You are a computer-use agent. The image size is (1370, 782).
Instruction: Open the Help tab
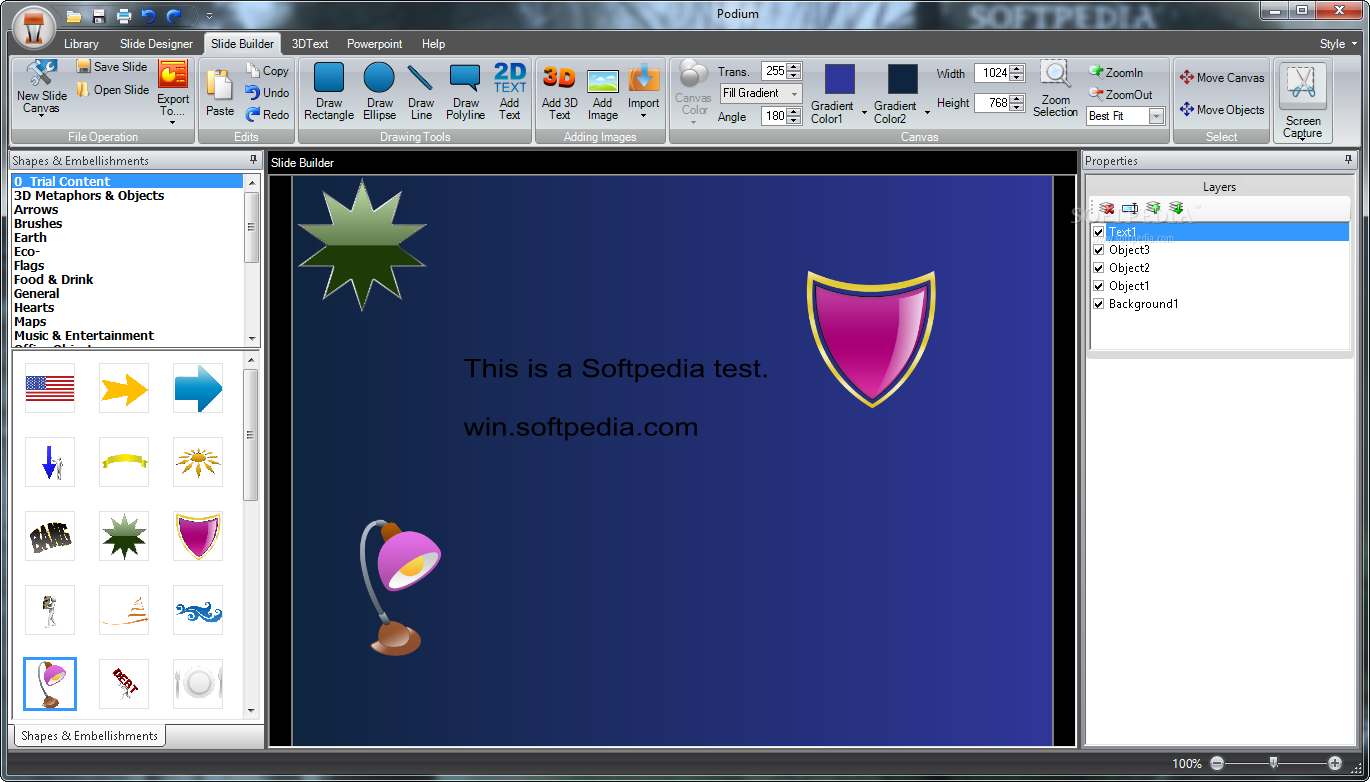[x=433, y=44]
